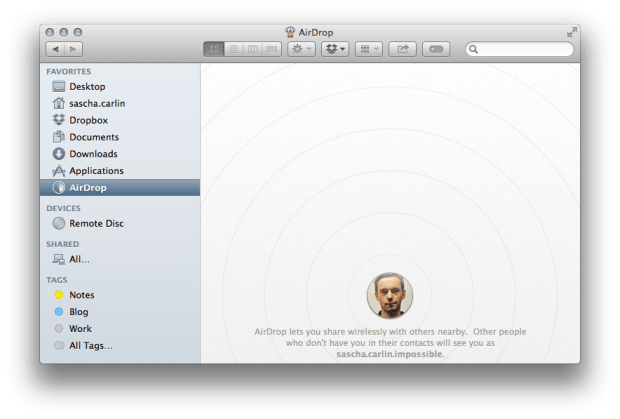Select AirDrop in the sidebar

pos(120,187)
